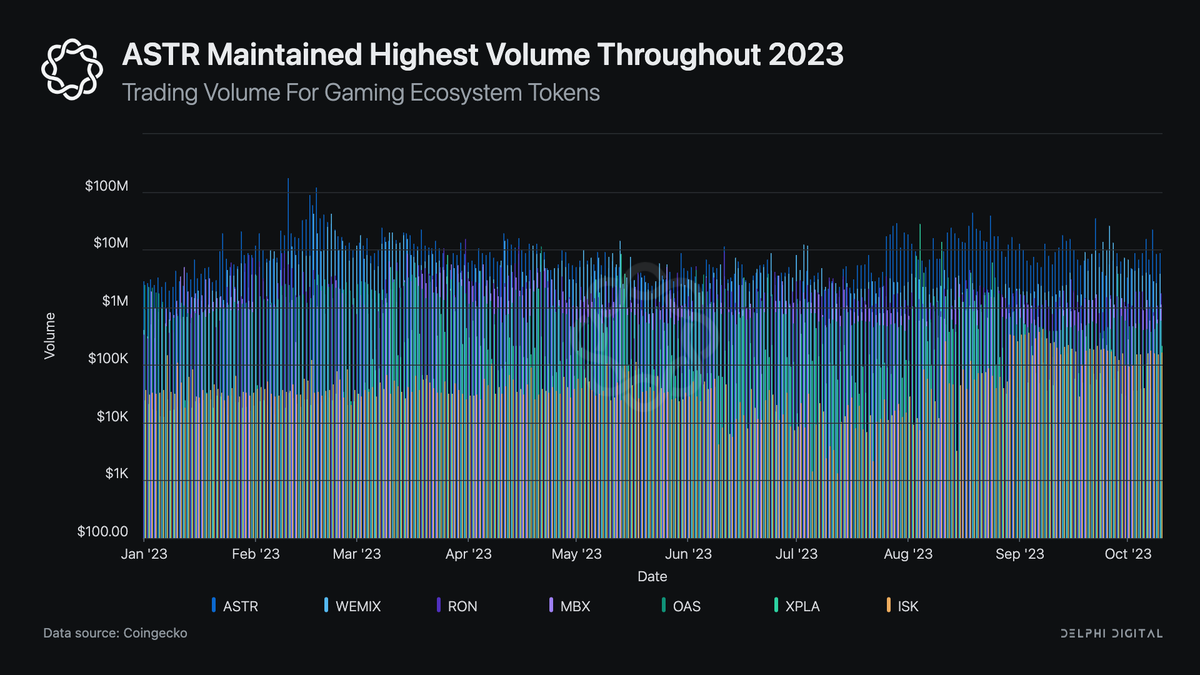1200x675 pixels.
Task: Click the ISK orange legend color marker
Action: [888, 606]
